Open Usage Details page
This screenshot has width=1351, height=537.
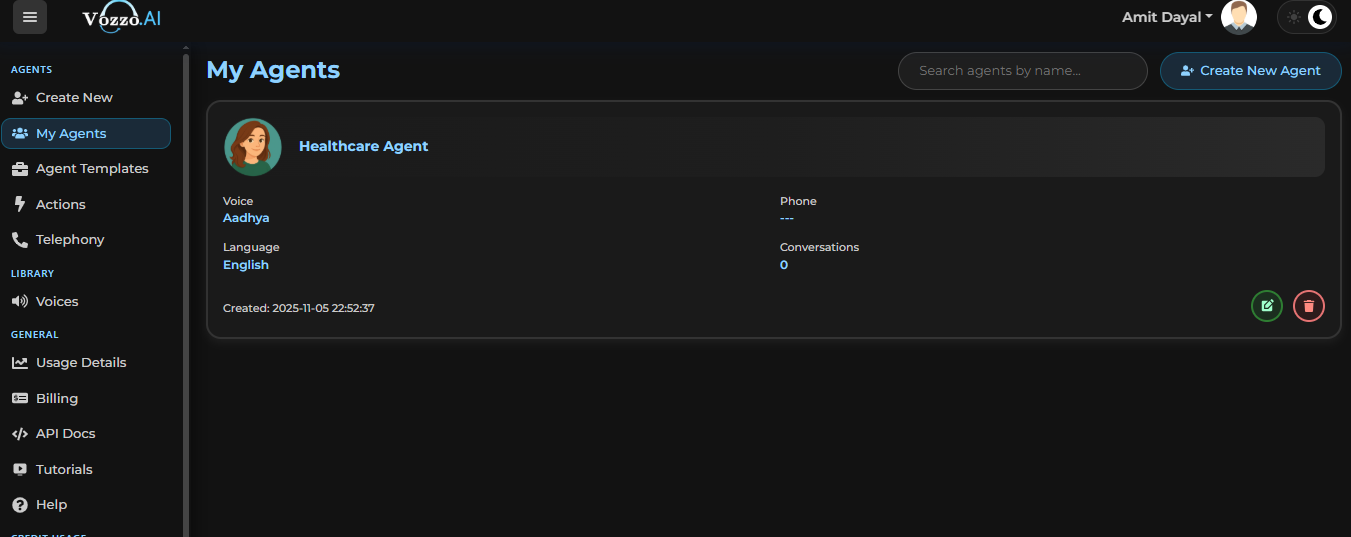pyautogui.click(x=86, y=363)
